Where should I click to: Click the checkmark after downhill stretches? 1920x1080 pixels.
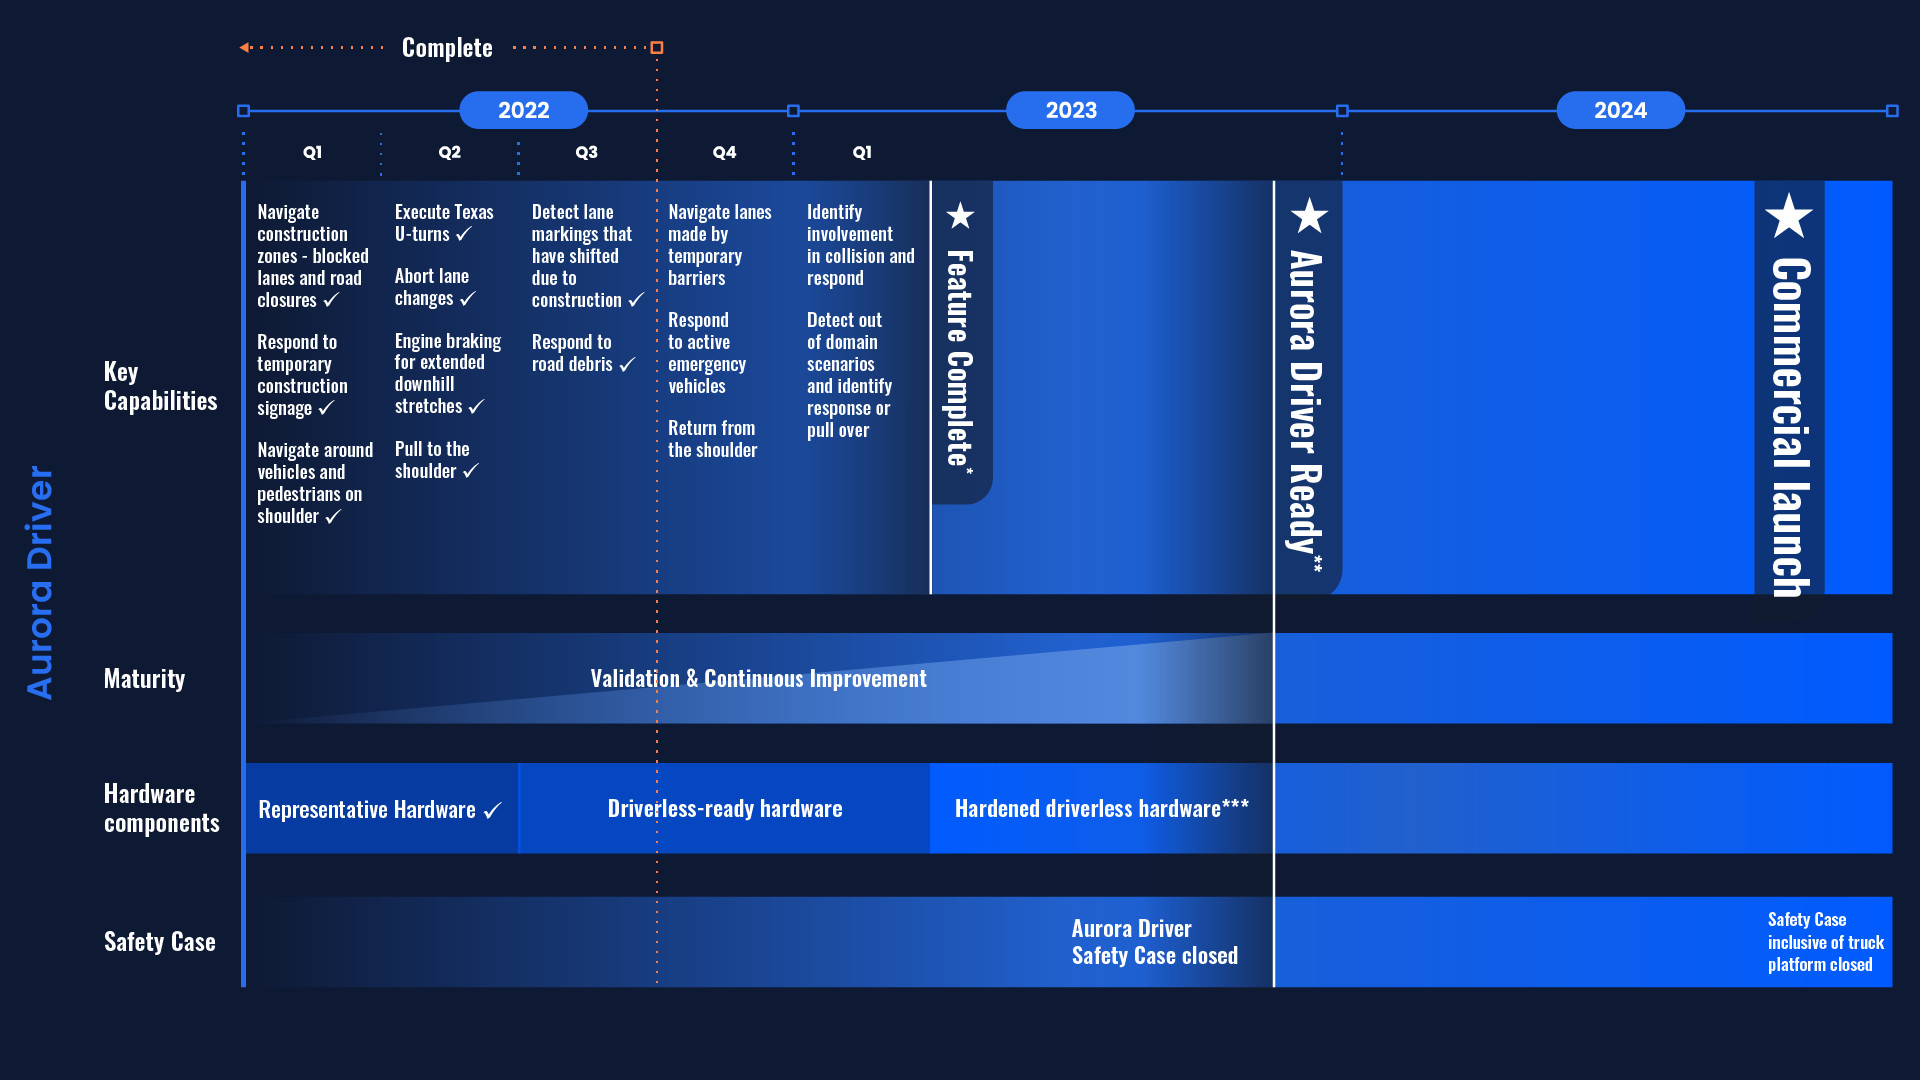tap(476, 406)
